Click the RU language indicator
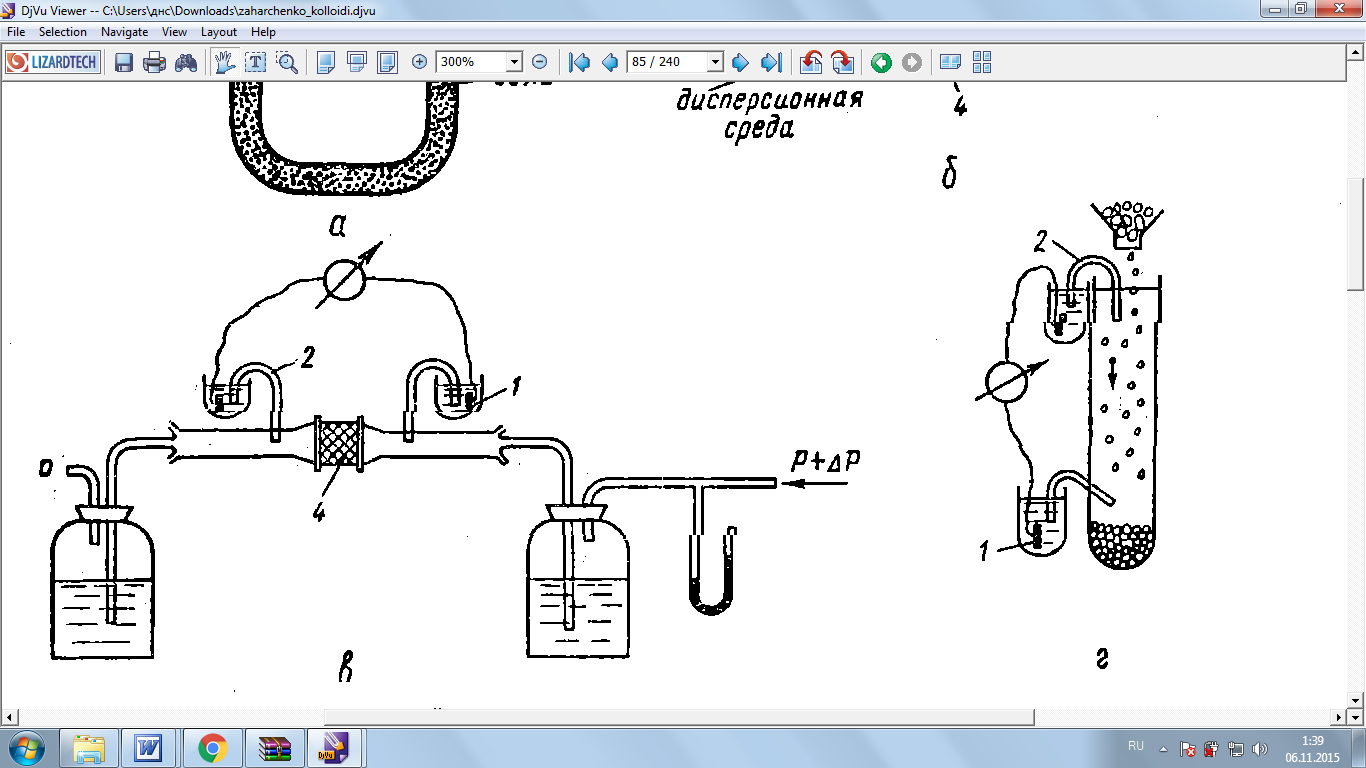1366x768 pixels. [1136, 747]
